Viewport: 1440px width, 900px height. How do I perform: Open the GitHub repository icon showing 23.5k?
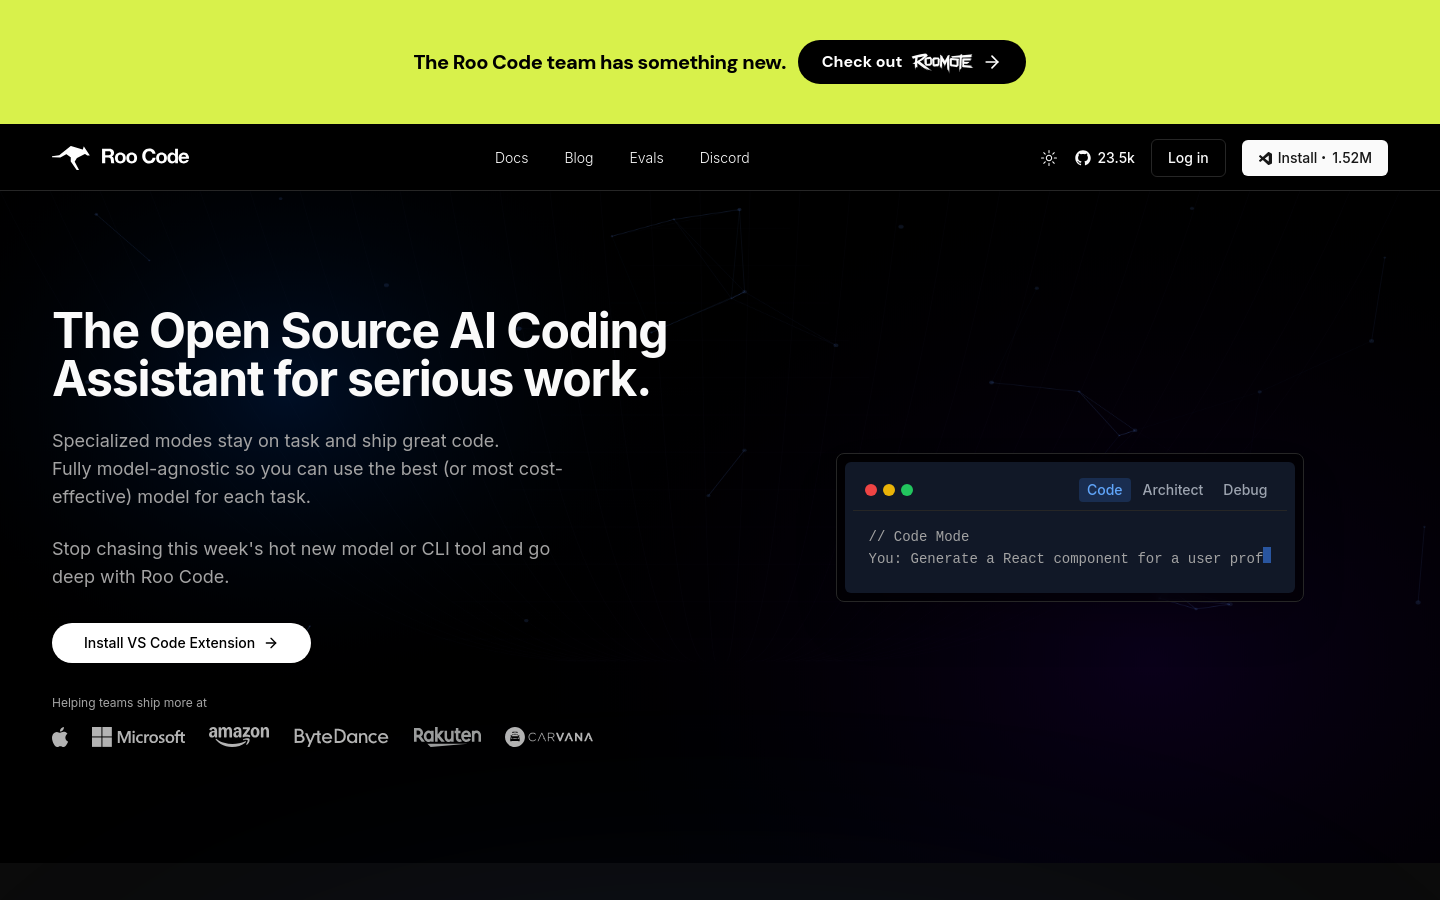[1083, 157]
